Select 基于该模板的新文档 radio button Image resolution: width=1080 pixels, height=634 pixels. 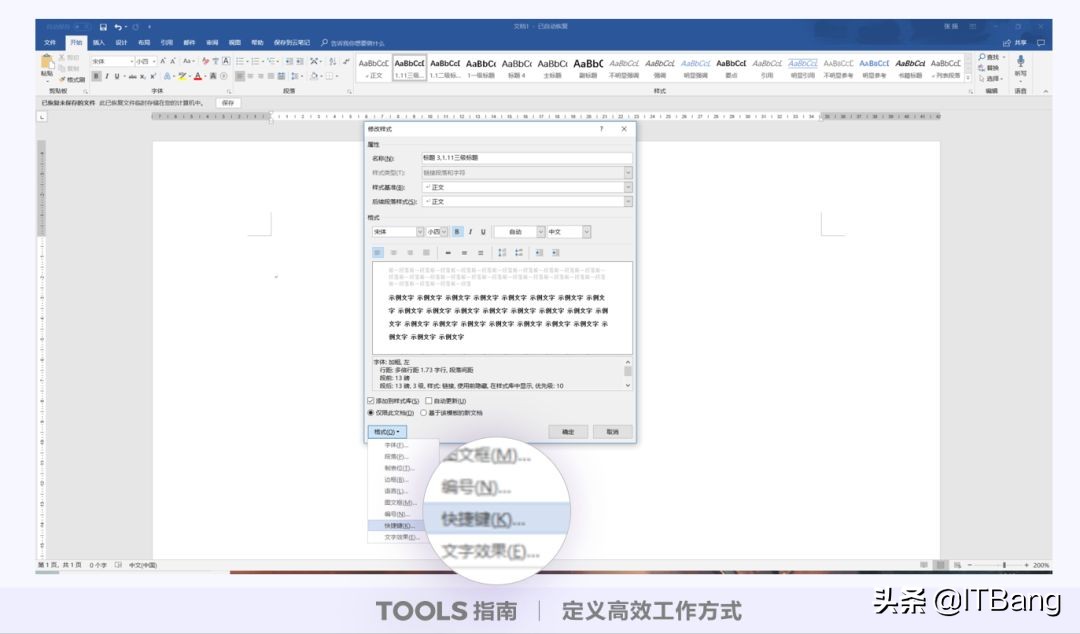[x=422, y=413]
